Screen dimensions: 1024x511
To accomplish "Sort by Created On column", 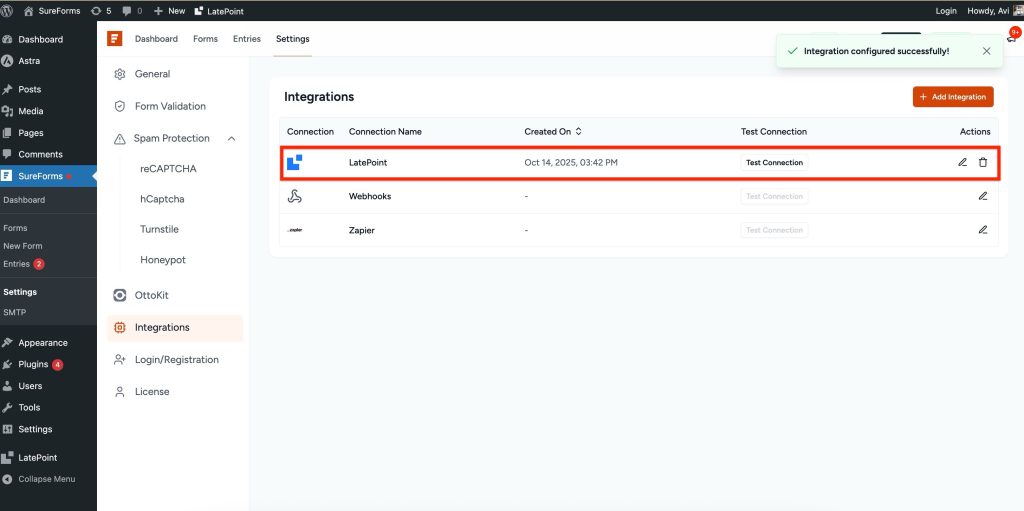I will tap(552, 131).
